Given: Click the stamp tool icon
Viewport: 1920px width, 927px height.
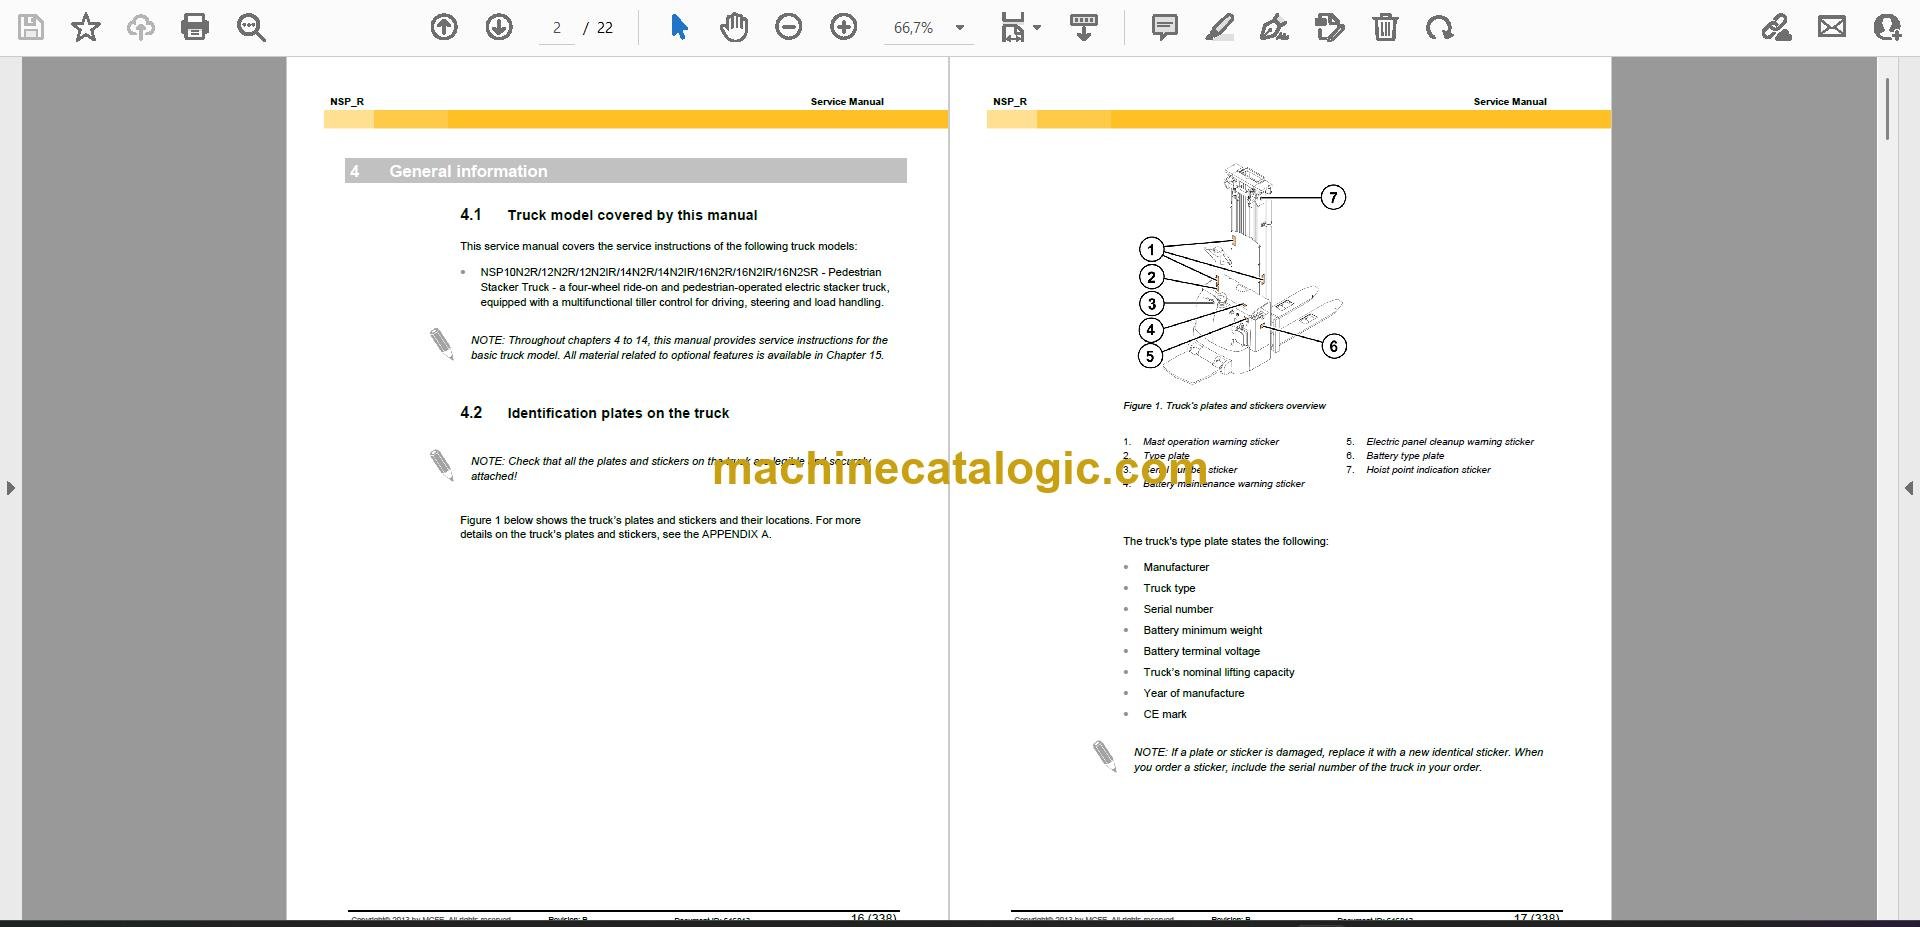Looking at the screenshot, I should coord(1330,27).
